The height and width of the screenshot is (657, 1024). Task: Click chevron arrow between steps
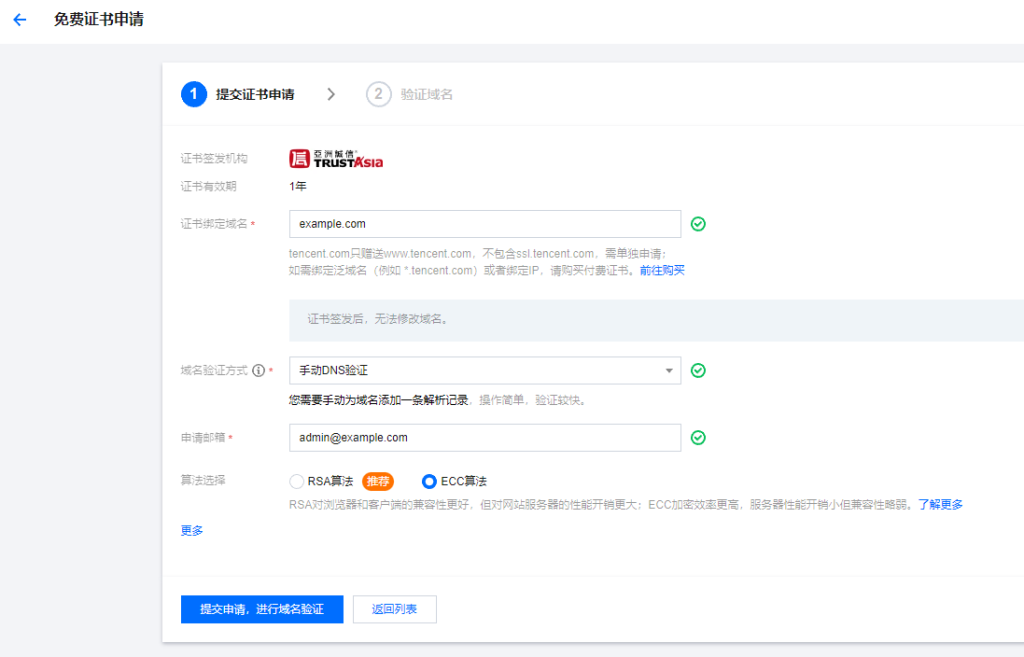tap(331, 94)
